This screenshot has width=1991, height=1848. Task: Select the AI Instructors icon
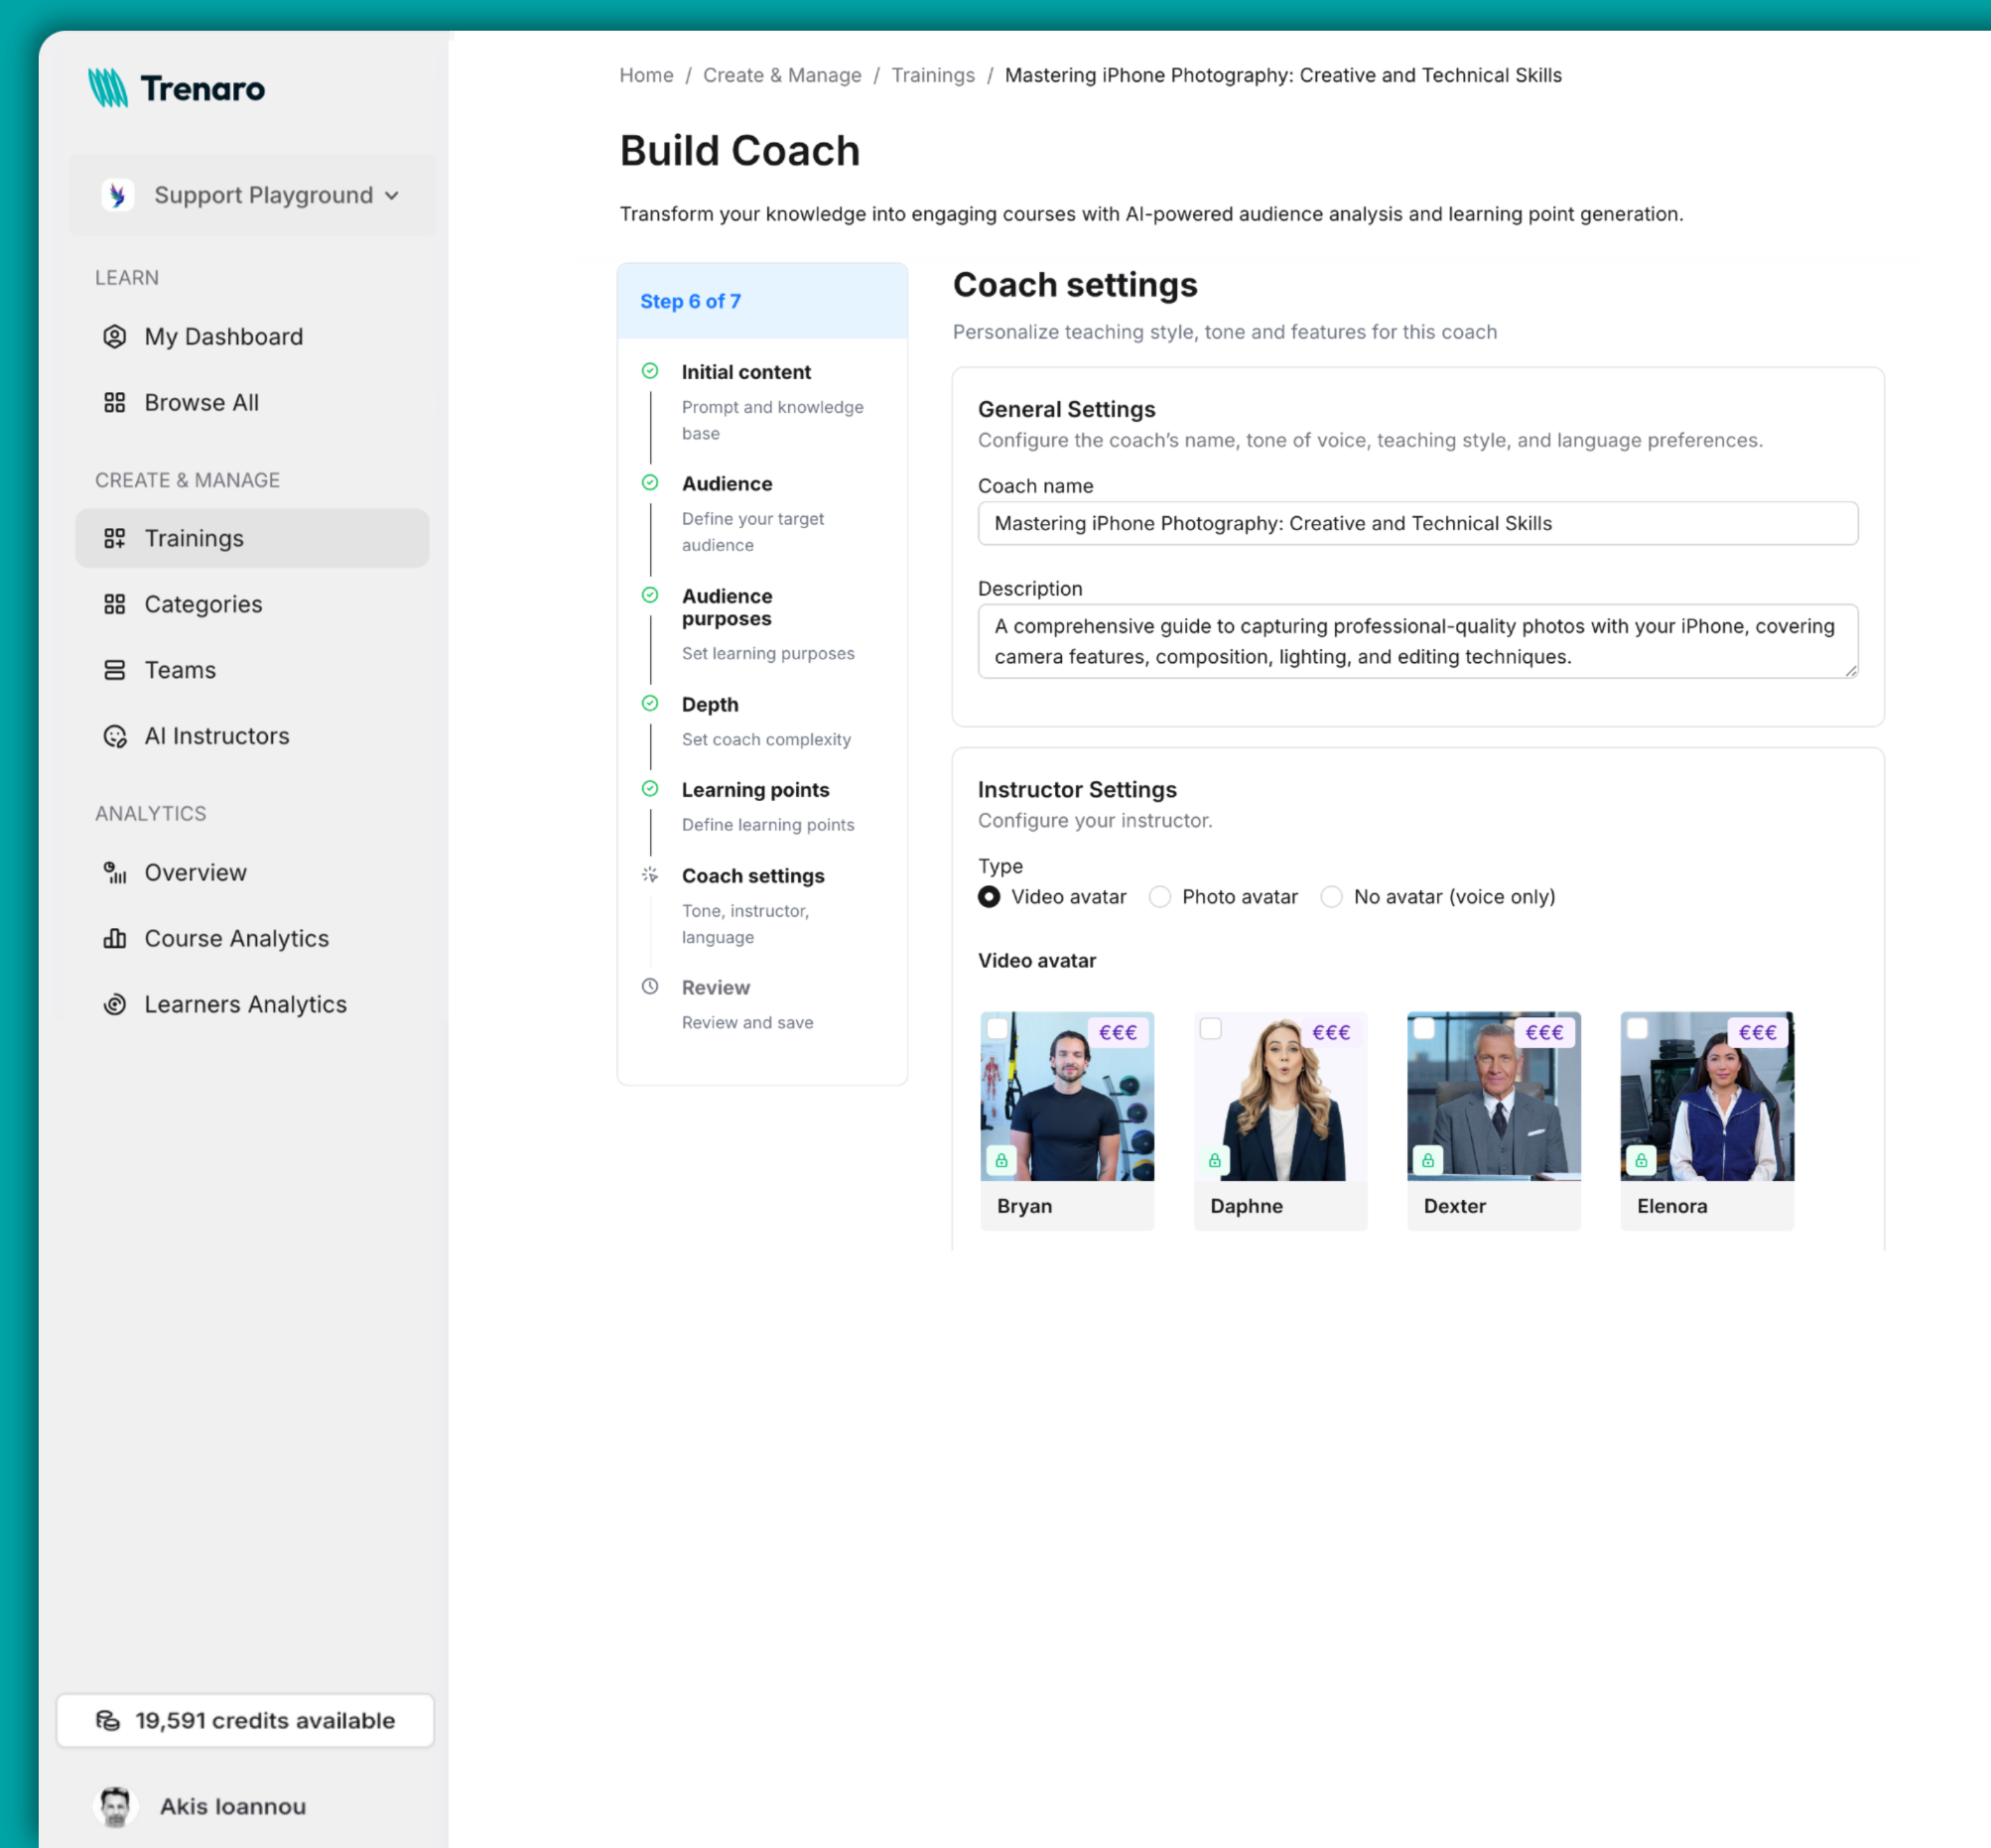[115, 736]
